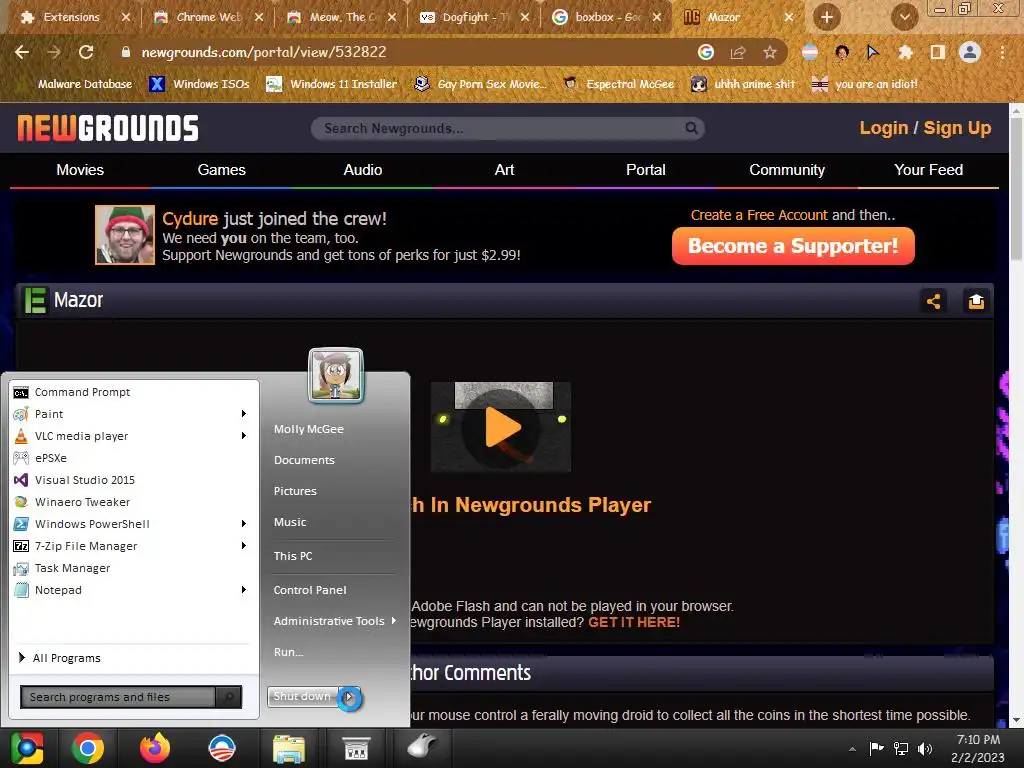Click GET IT HERE link

(634, 622)
